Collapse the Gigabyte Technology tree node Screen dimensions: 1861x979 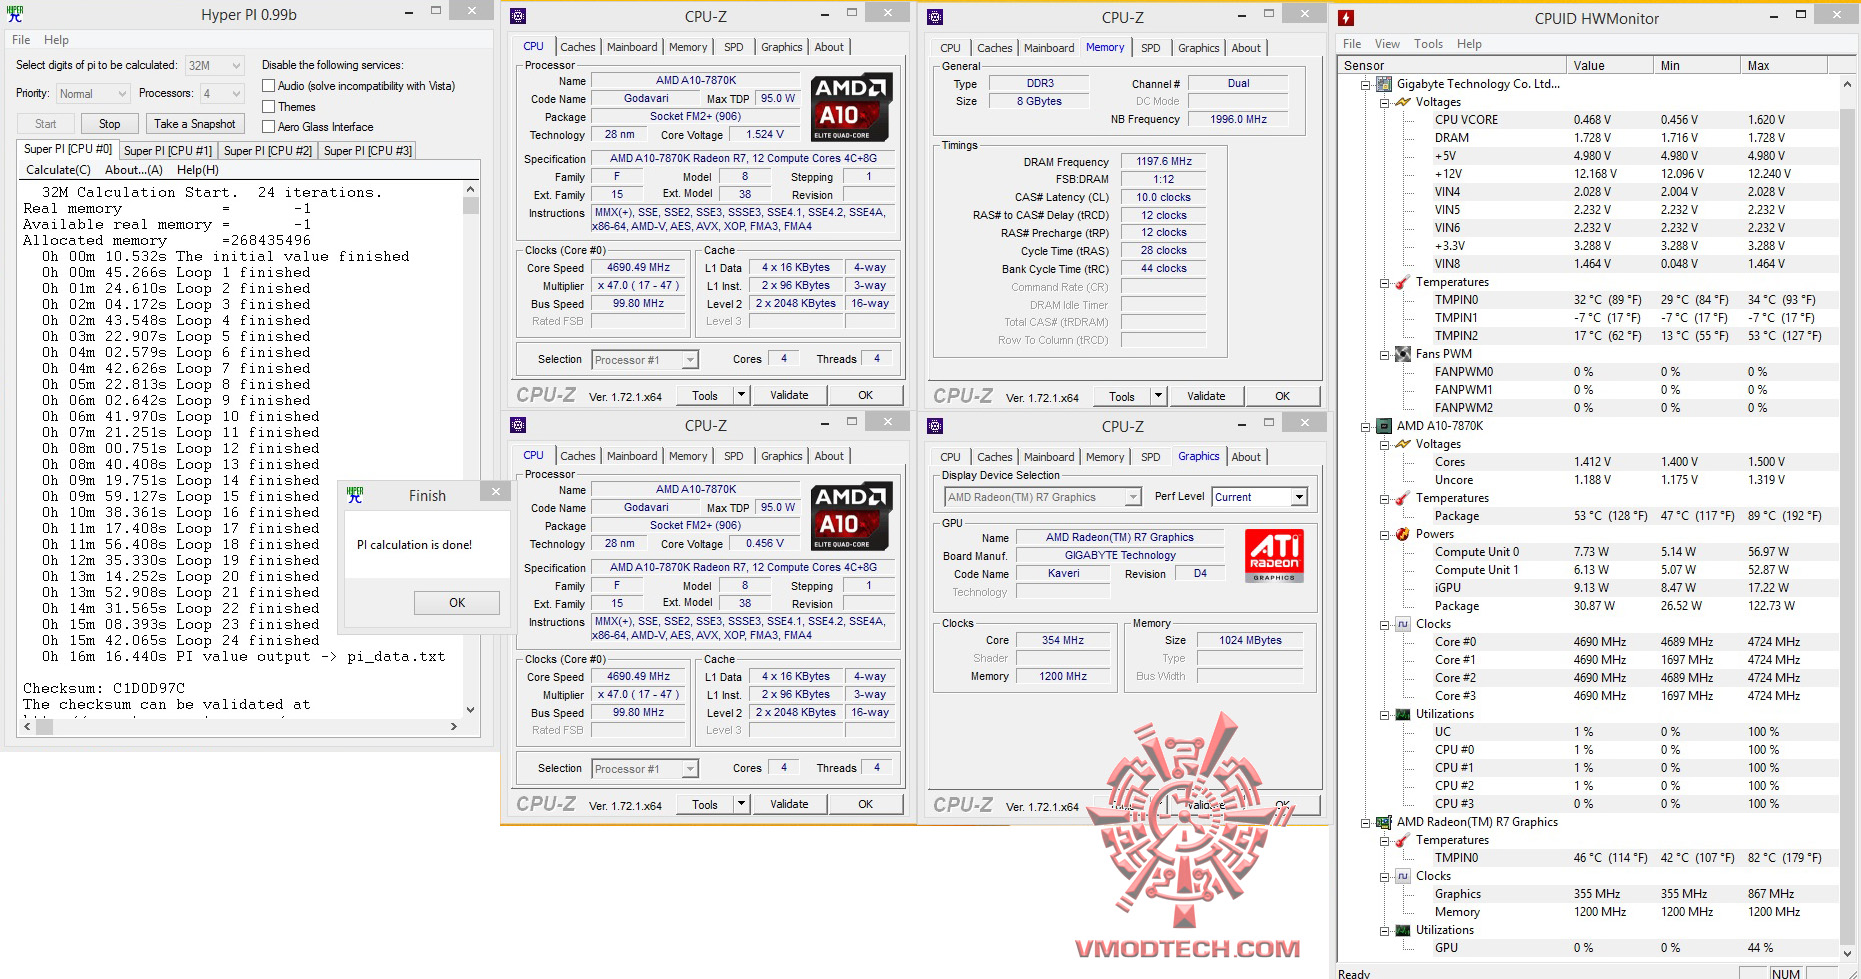pos(1365,85)
